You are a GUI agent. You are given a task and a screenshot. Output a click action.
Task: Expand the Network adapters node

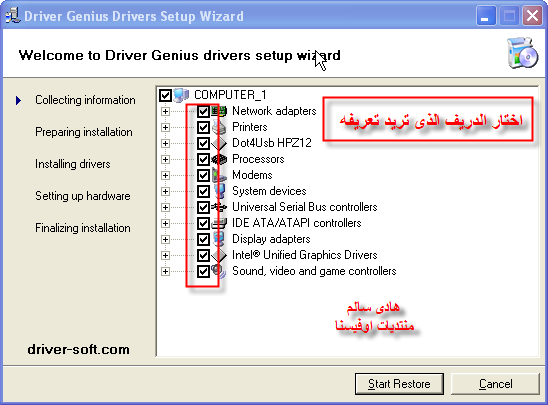(165, 111)
